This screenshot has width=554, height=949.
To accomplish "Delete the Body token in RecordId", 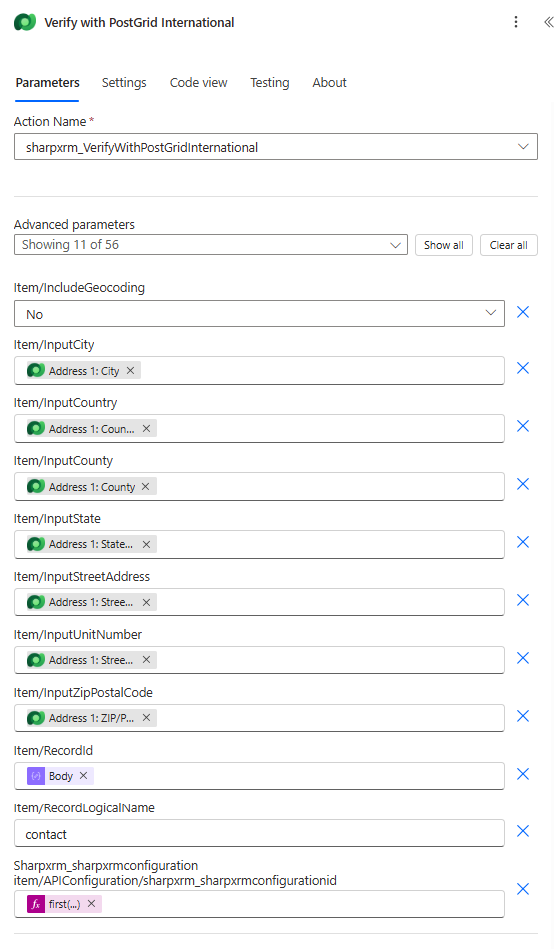I will [84, 775].
